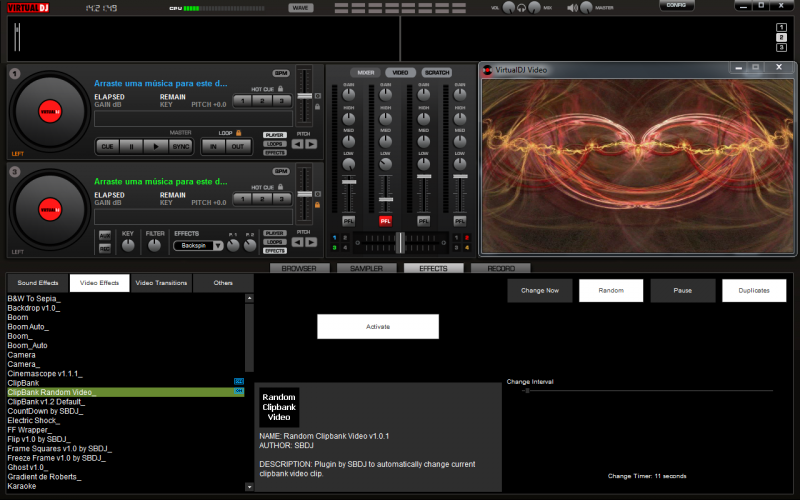
Task: Select waveform zoom level 3
Action: (x=781, y=47)
